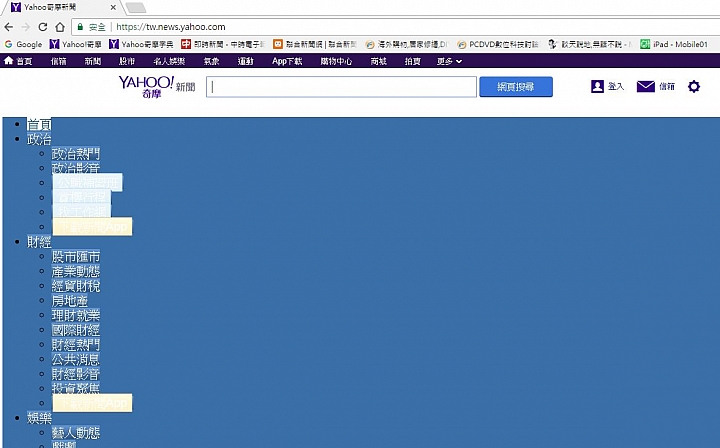Open the Google bookmark

[x=23, y=44]
